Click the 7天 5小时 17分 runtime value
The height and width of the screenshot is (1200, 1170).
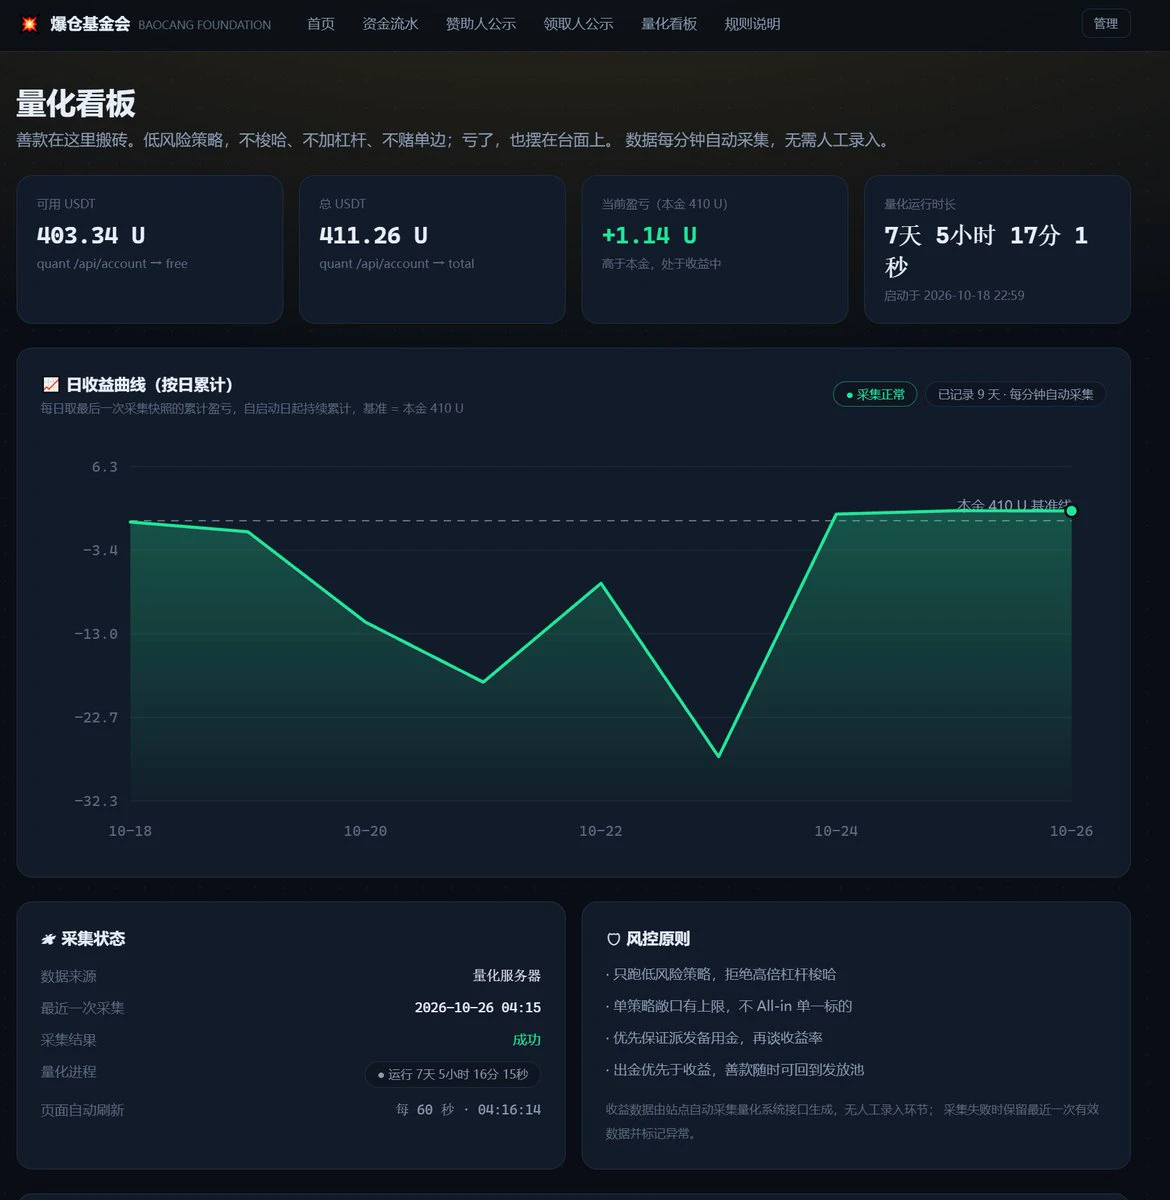pyautogui.click(x=986, y=251)
